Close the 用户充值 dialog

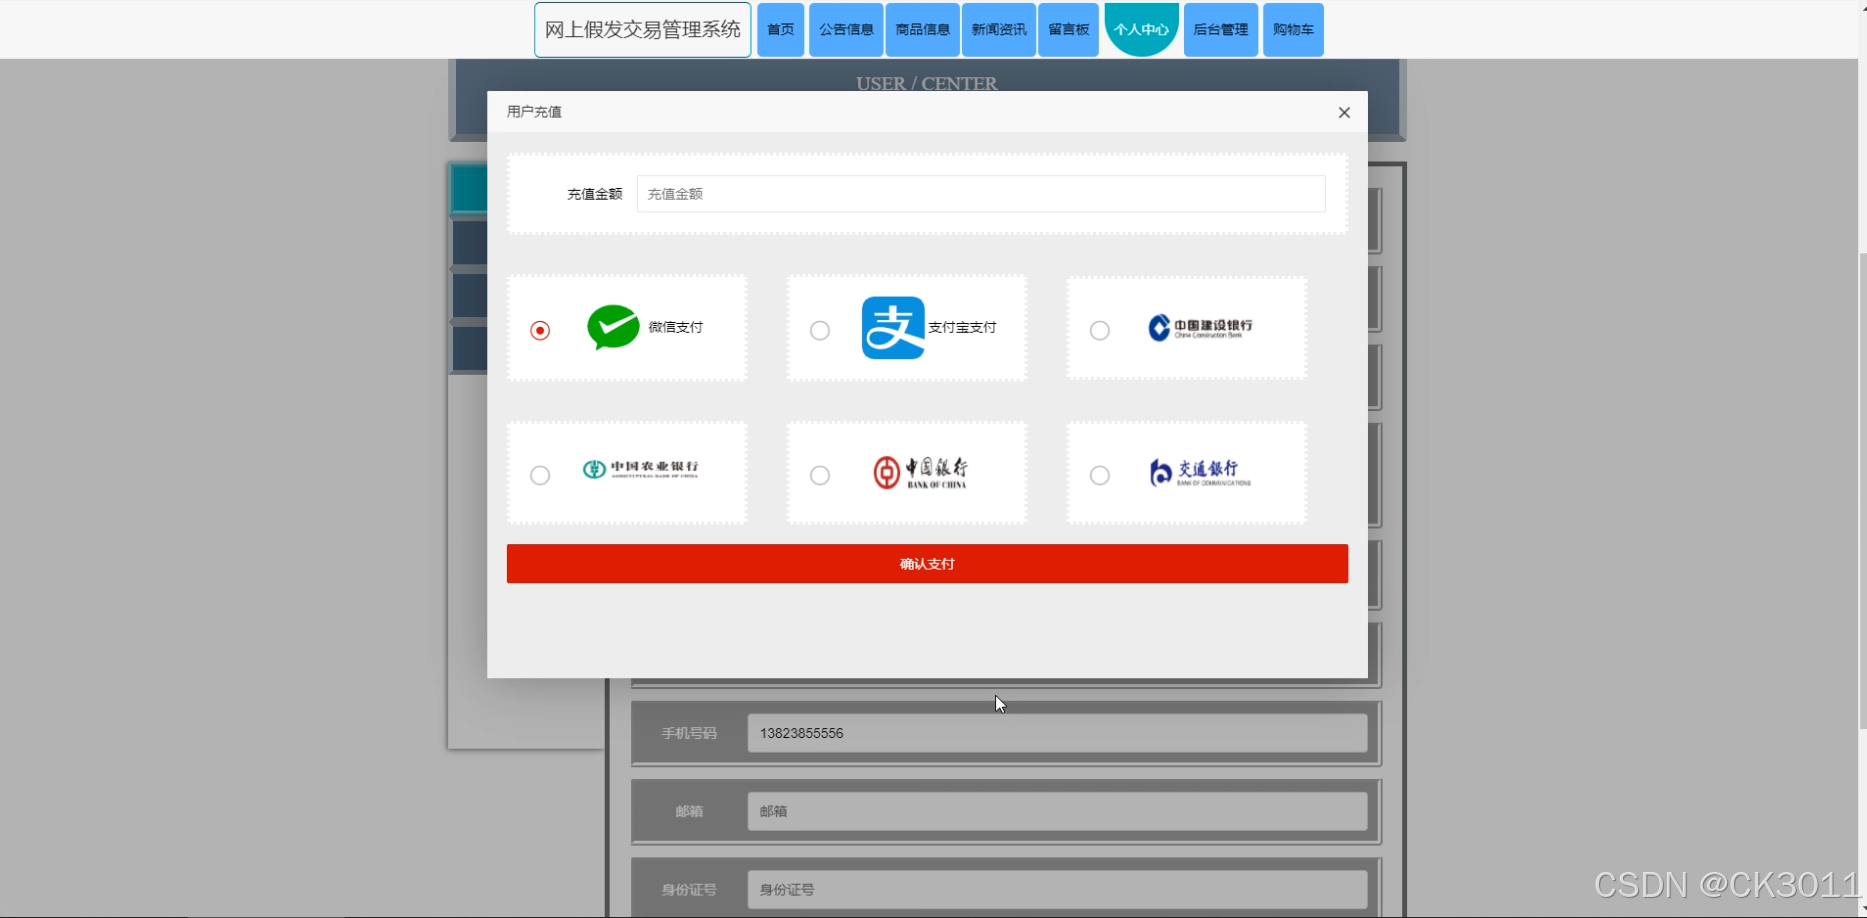coord(1344,112)
